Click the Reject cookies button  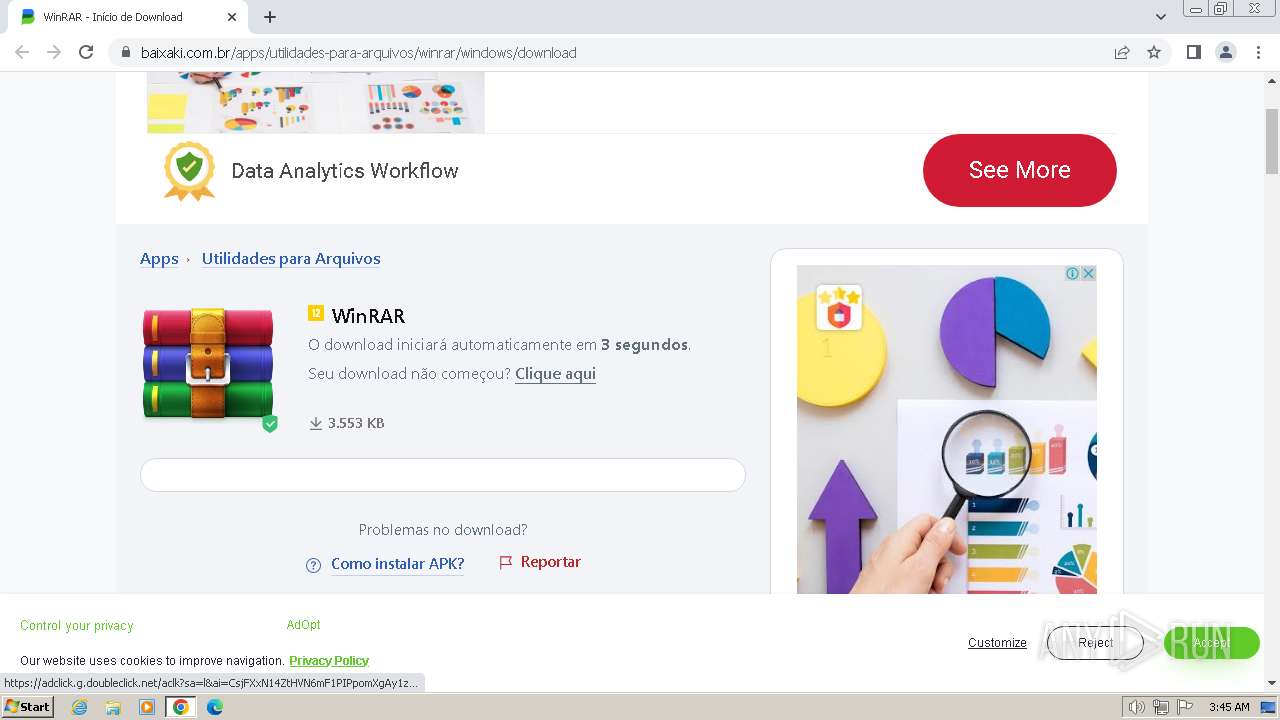[1095, 643]
